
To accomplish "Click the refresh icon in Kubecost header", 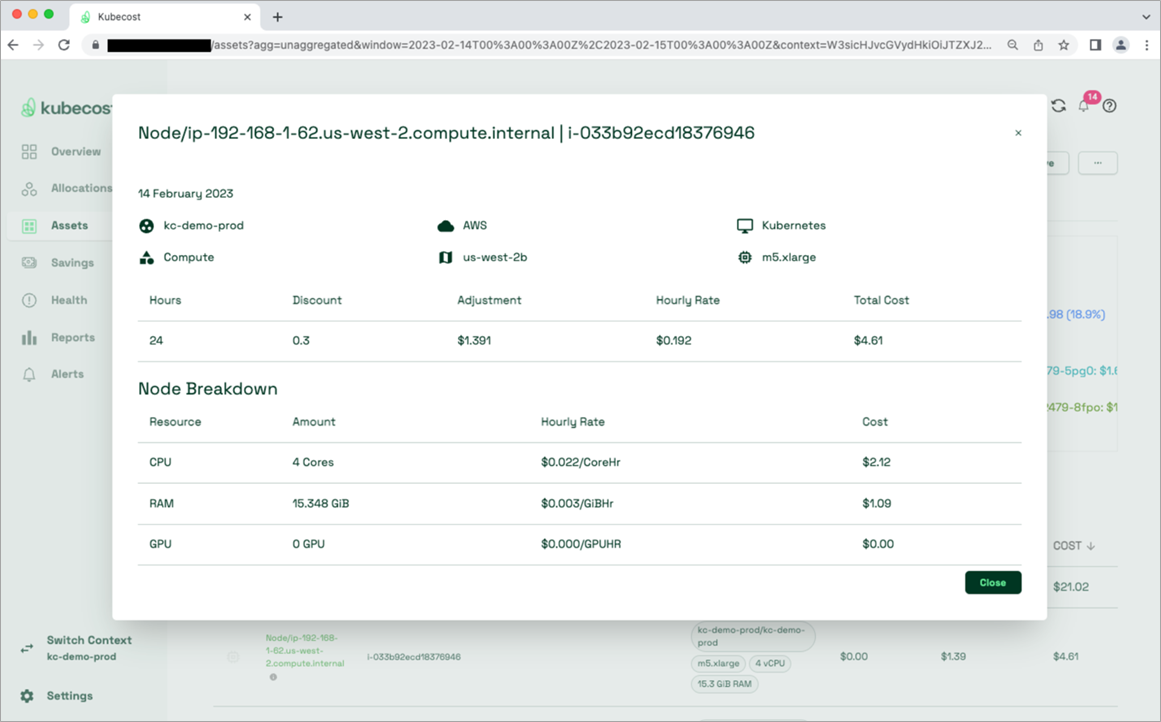I will click(x=1059, y=106).
